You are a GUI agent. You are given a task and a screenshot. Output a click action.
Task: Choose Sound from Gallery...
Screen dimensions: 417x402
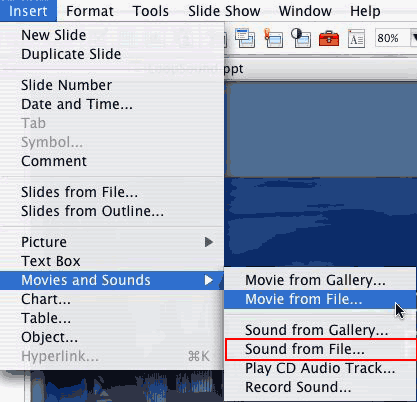tap(320, 330)
